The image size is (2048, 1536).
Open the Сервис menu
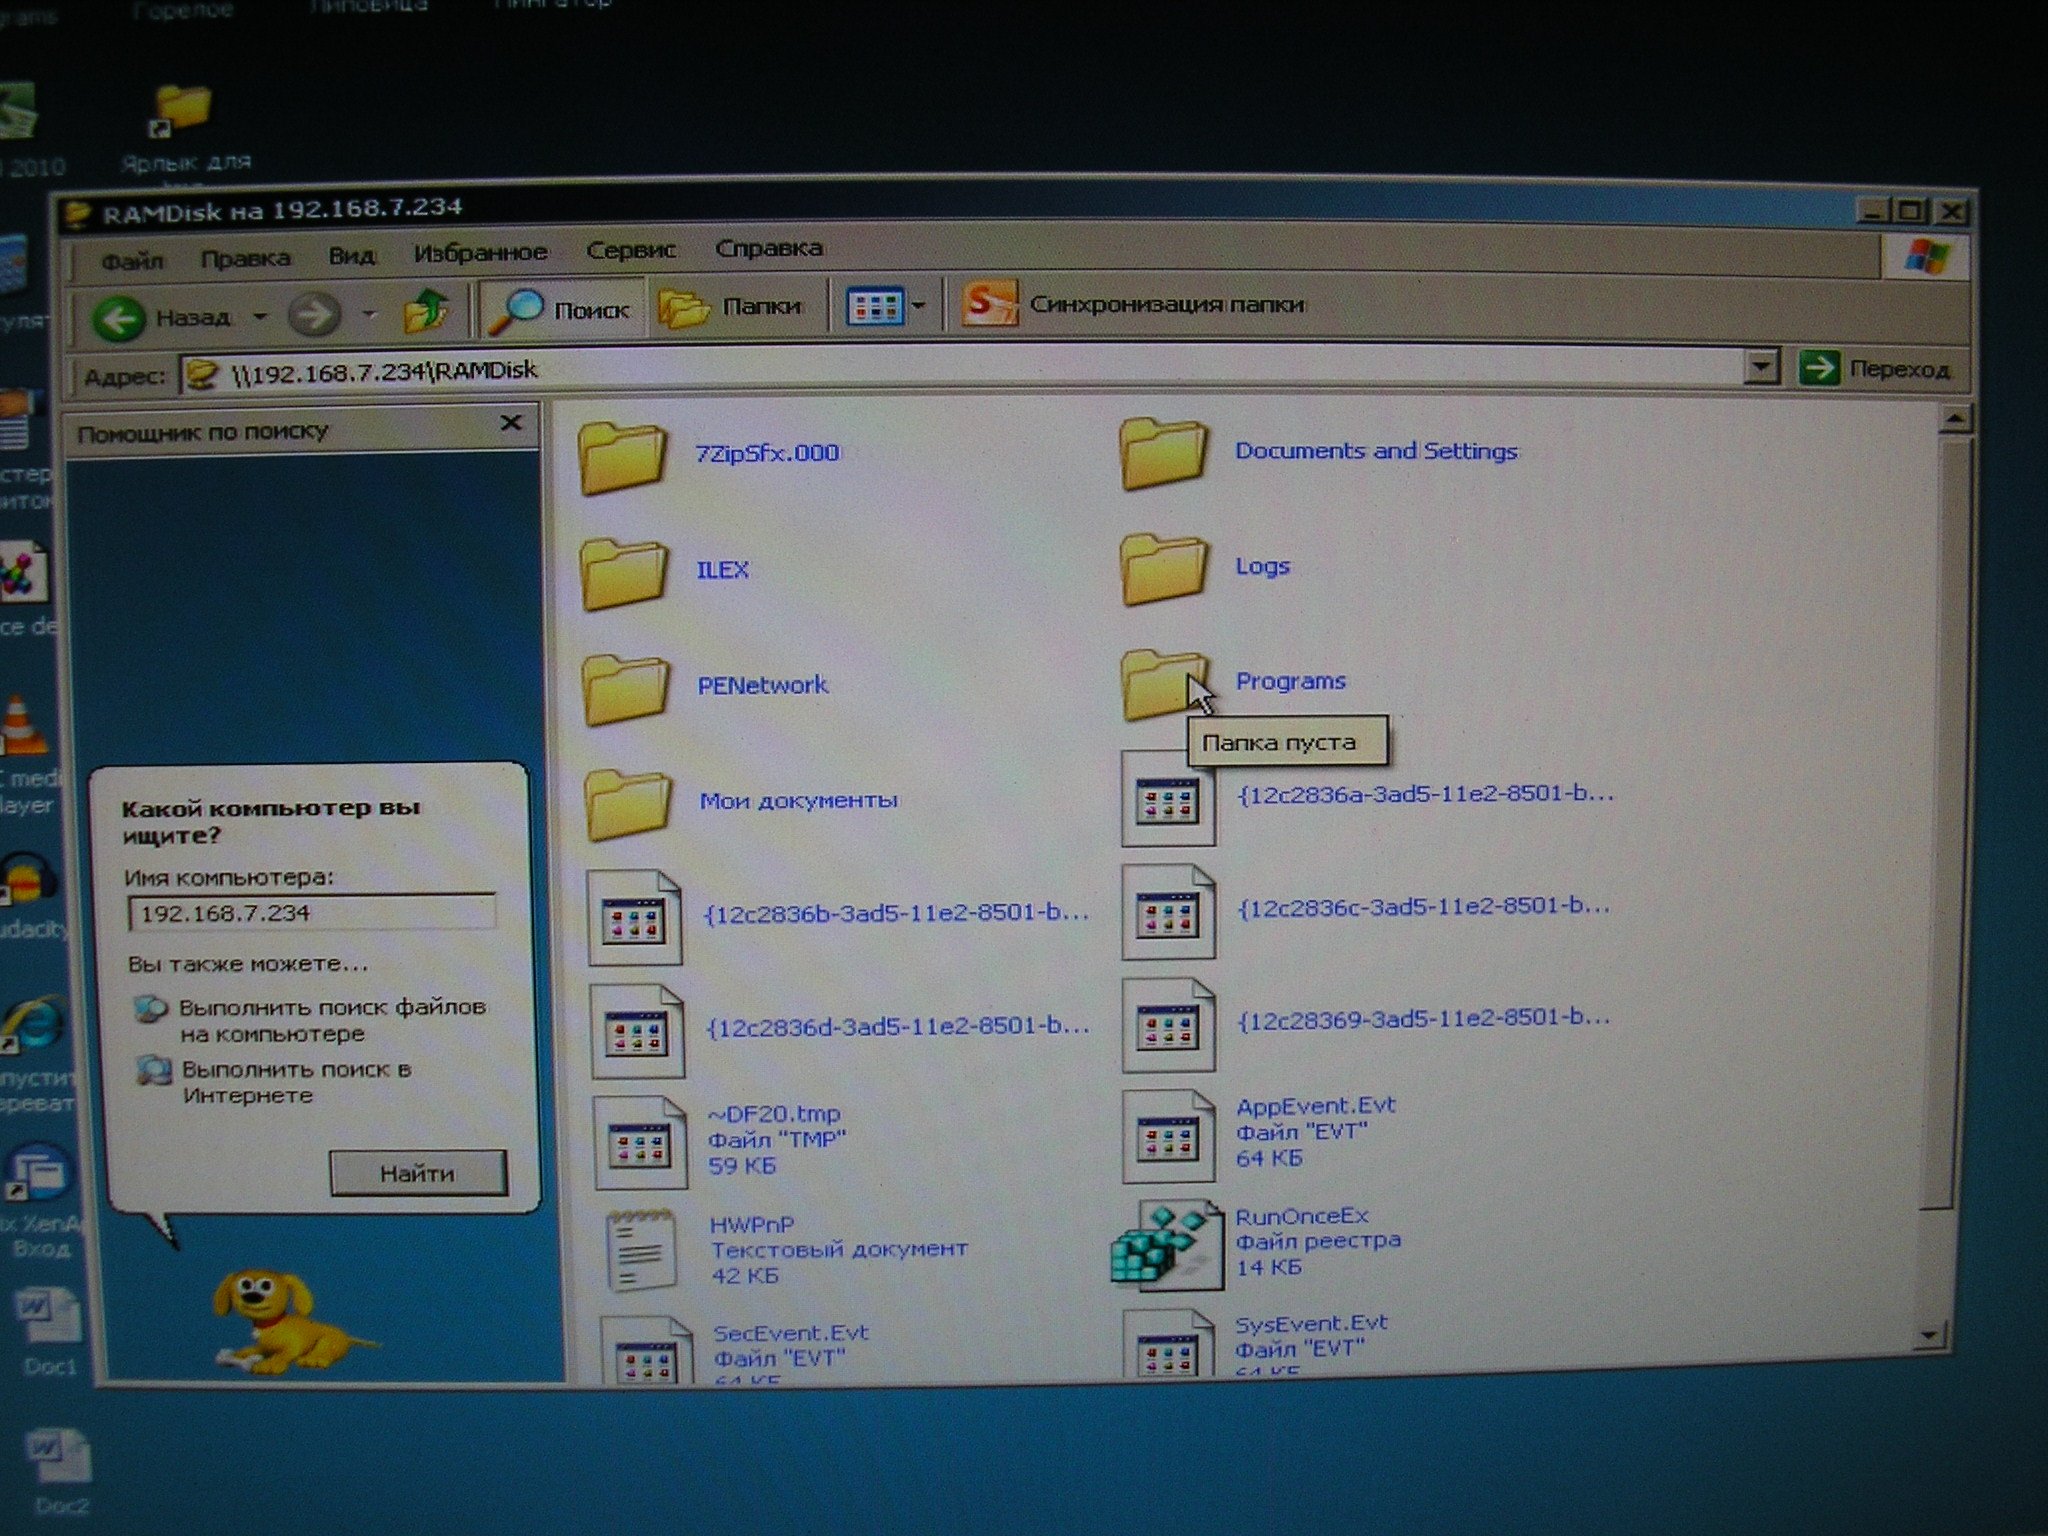631,250
